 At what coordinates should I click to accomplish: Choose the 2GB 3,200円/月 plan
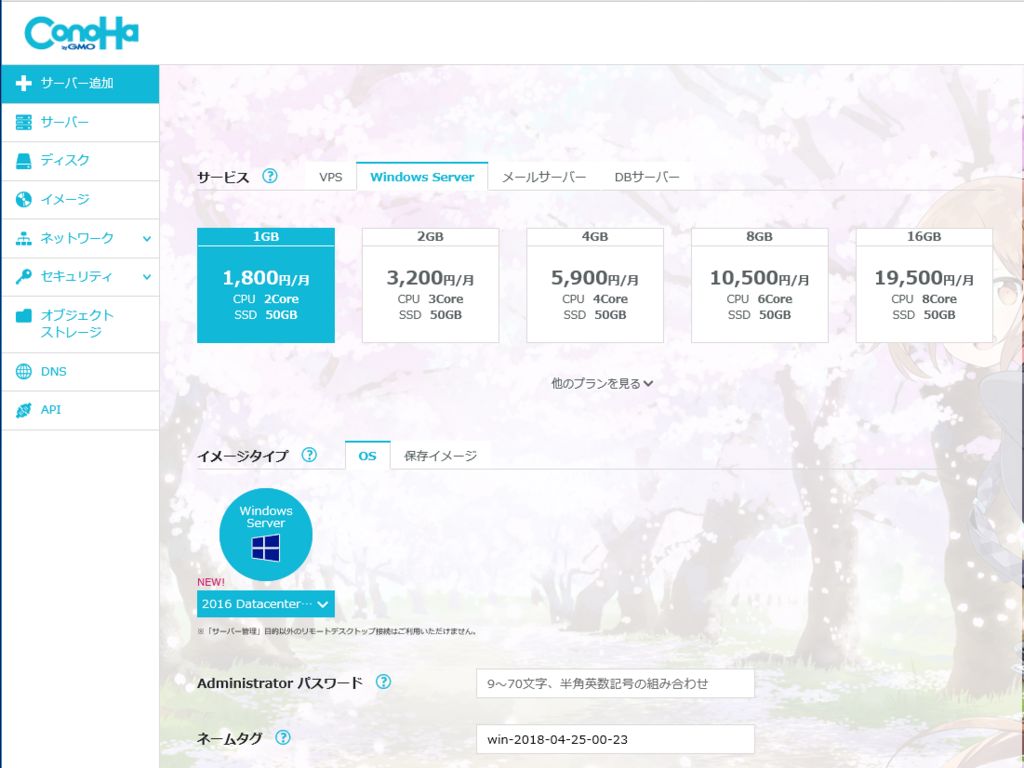coord(430,285)
